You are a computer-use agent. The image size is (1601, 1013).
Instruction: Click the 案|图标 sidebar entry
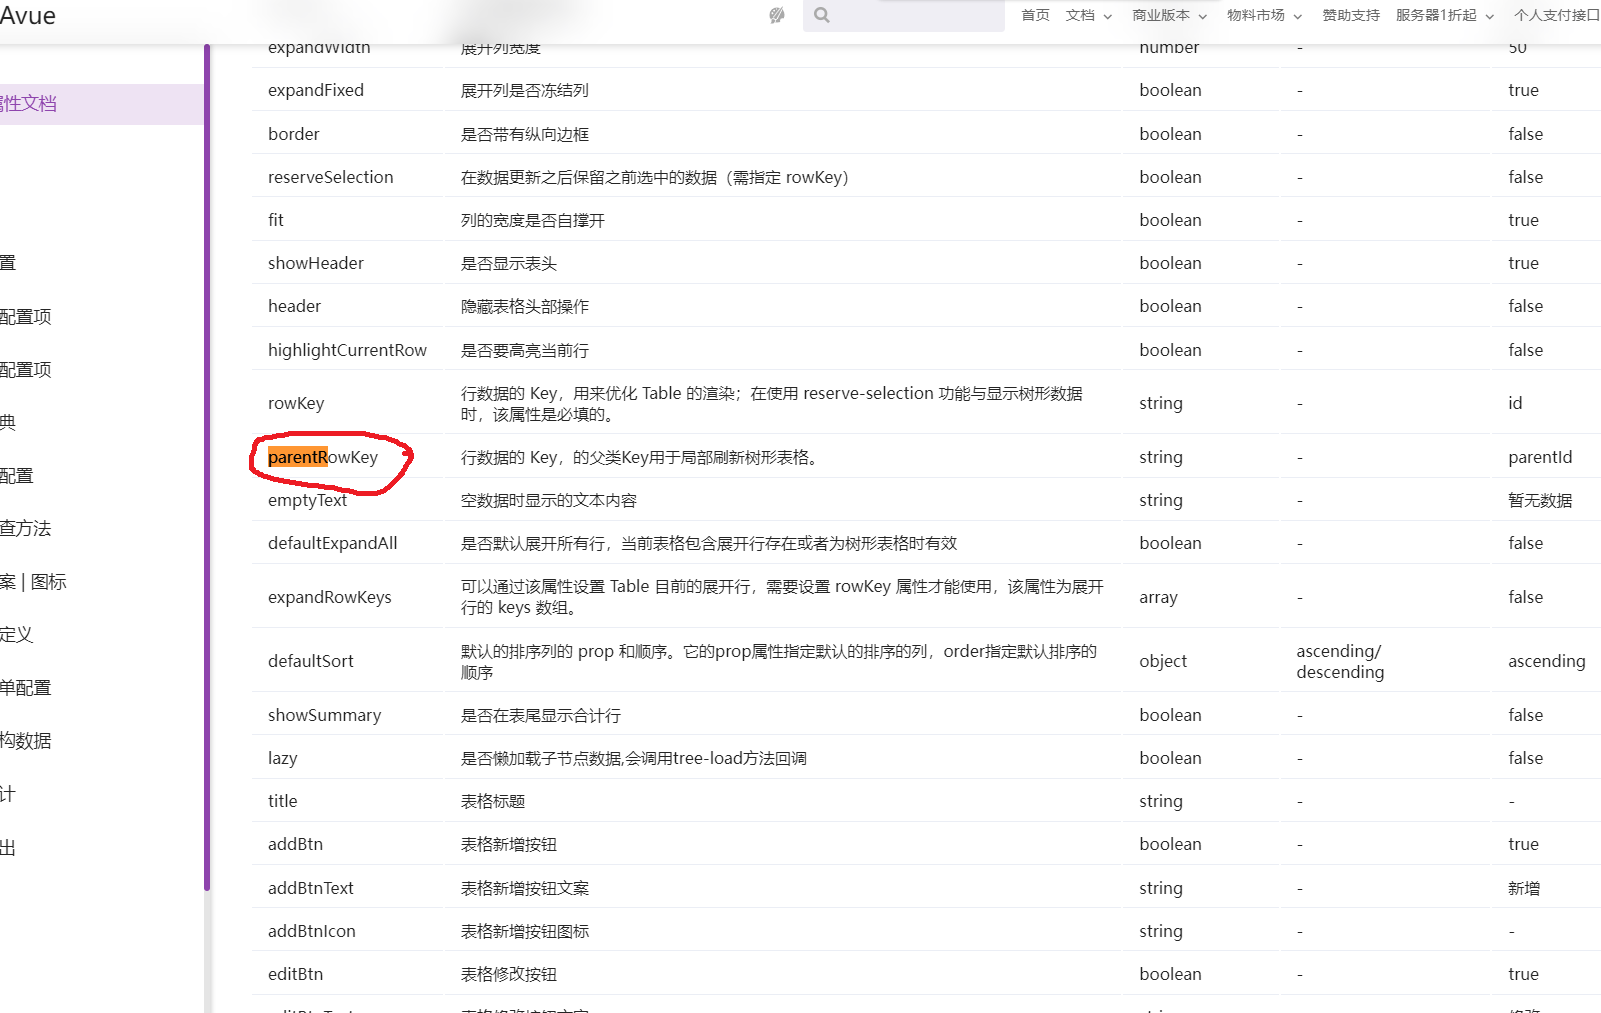[x=33, y=581]
